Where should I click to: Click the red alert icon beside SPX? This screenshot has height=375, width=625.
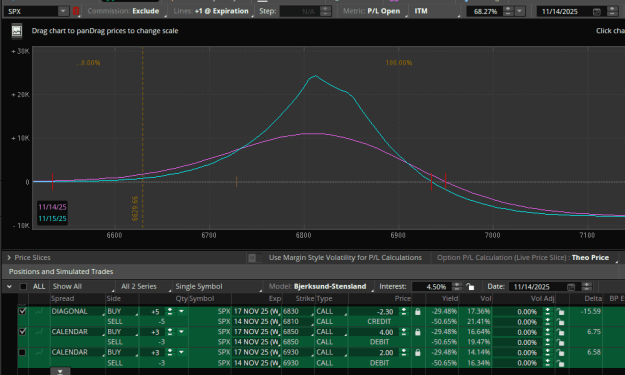click(x=76, y=11)
